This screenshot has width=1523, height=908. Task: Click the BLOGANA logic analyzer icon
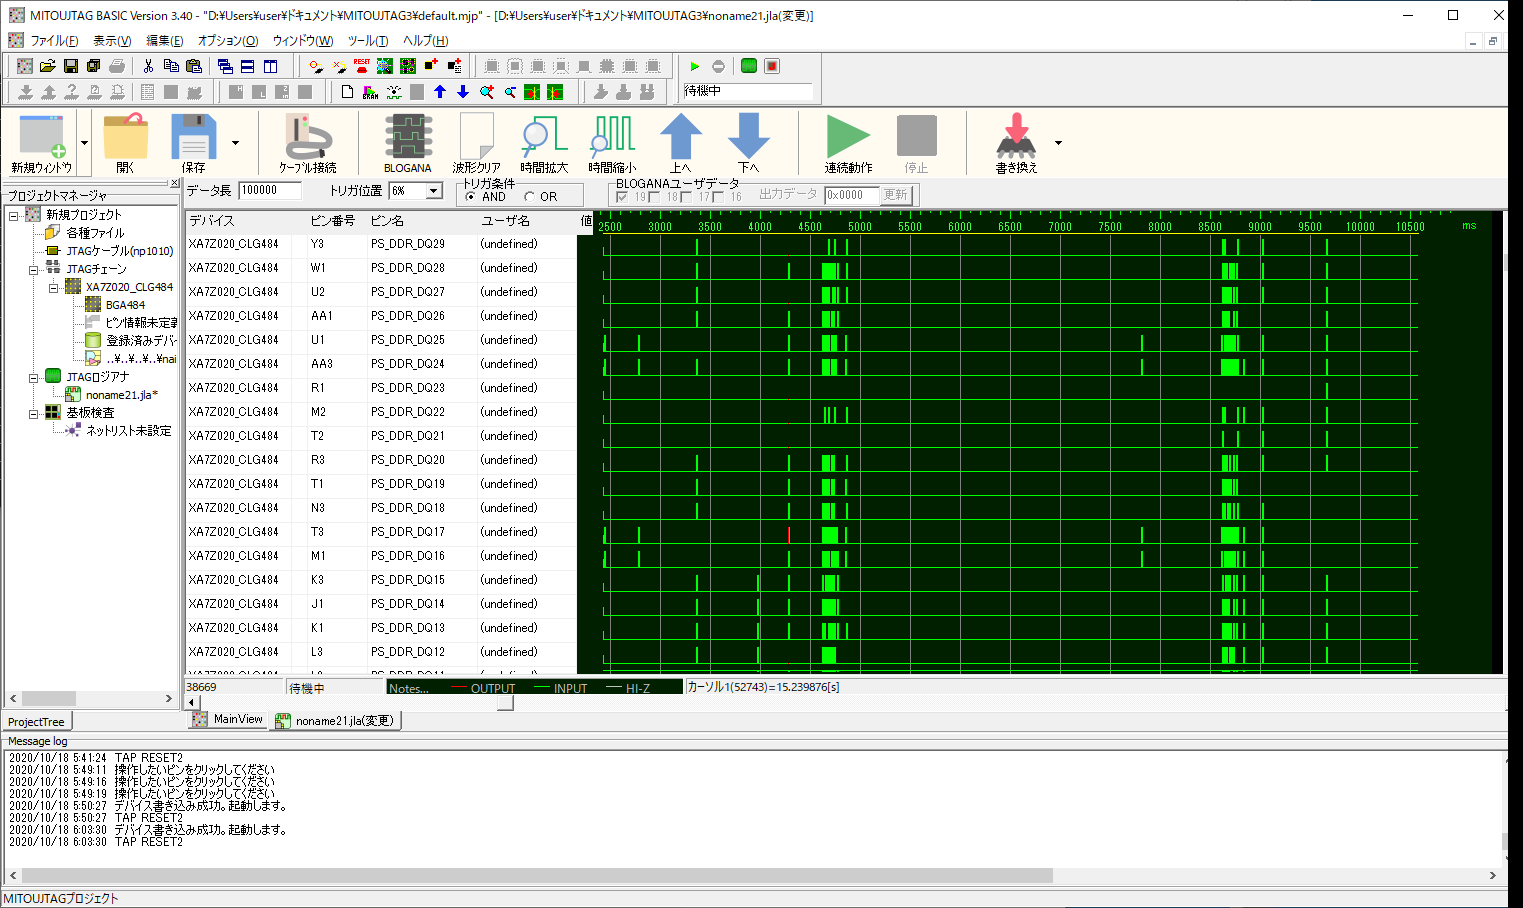coord(408,142)
